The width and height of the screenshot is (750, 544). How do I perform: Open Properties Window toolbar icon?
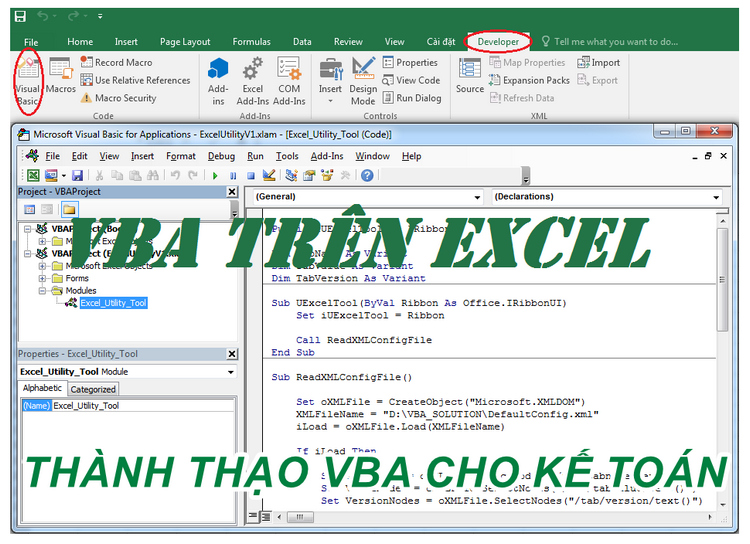coord(309,176)
